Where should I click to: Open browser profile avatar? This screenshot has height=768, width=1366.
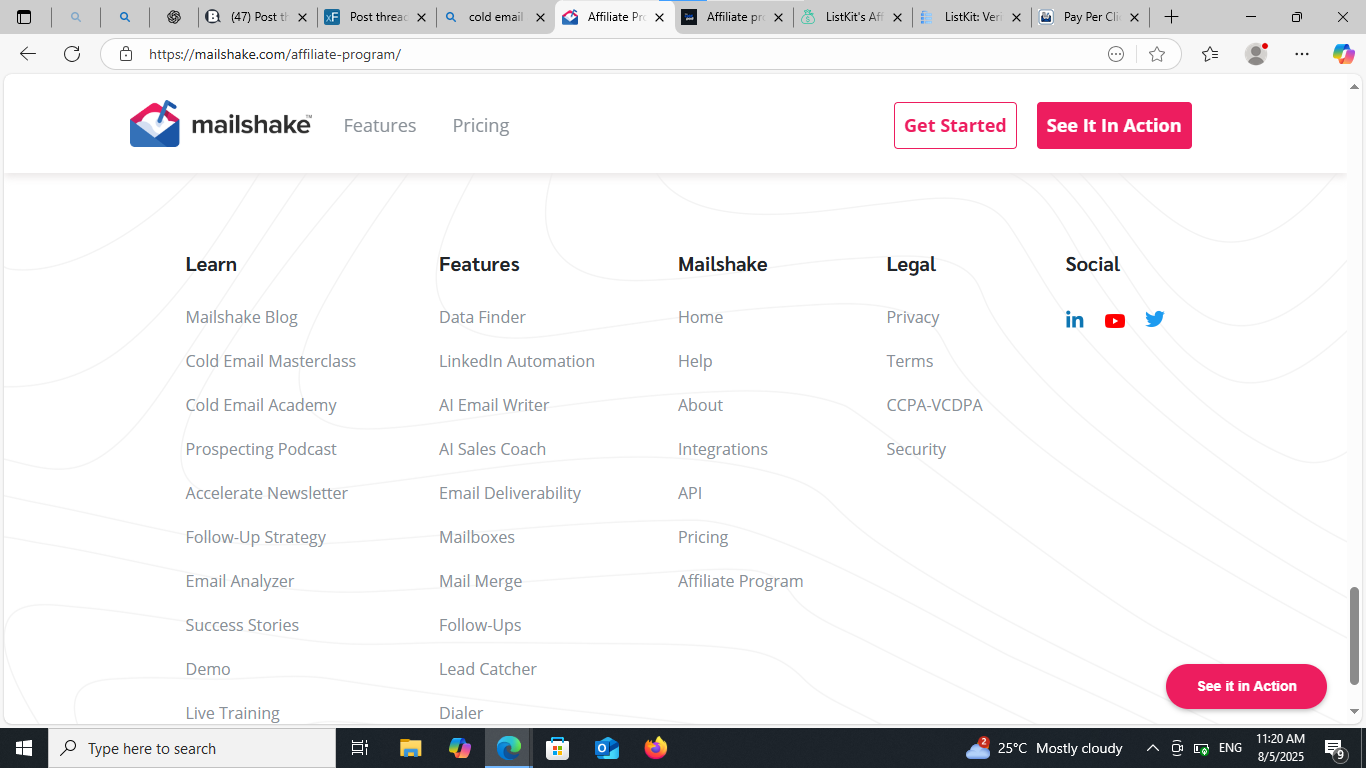(x=1256, y=54)
